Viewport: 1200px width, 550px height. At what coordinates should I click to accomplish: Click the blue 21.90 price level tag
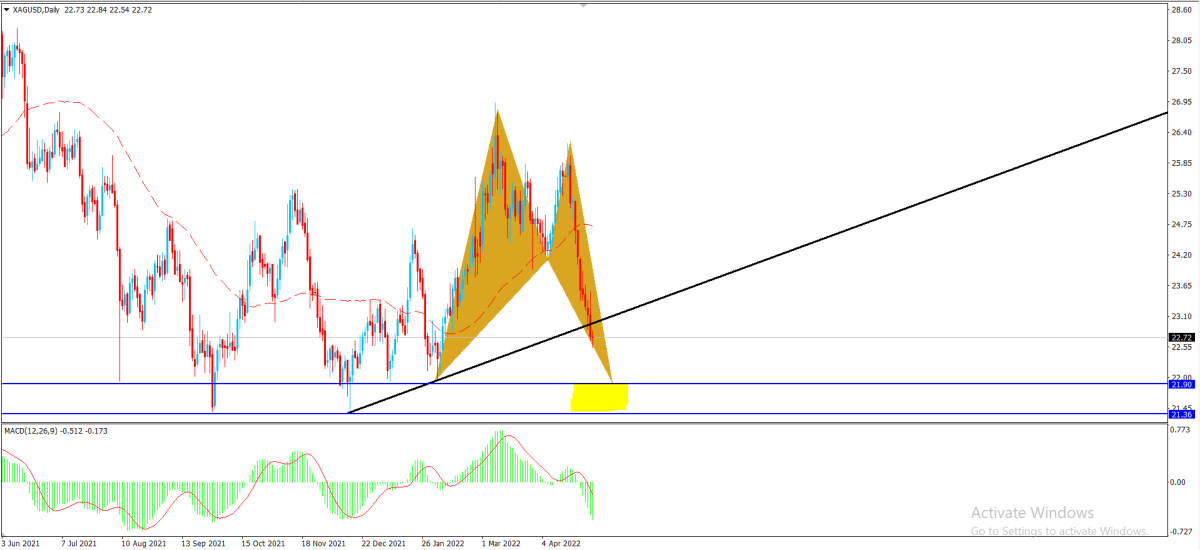tap(1181, 384)
